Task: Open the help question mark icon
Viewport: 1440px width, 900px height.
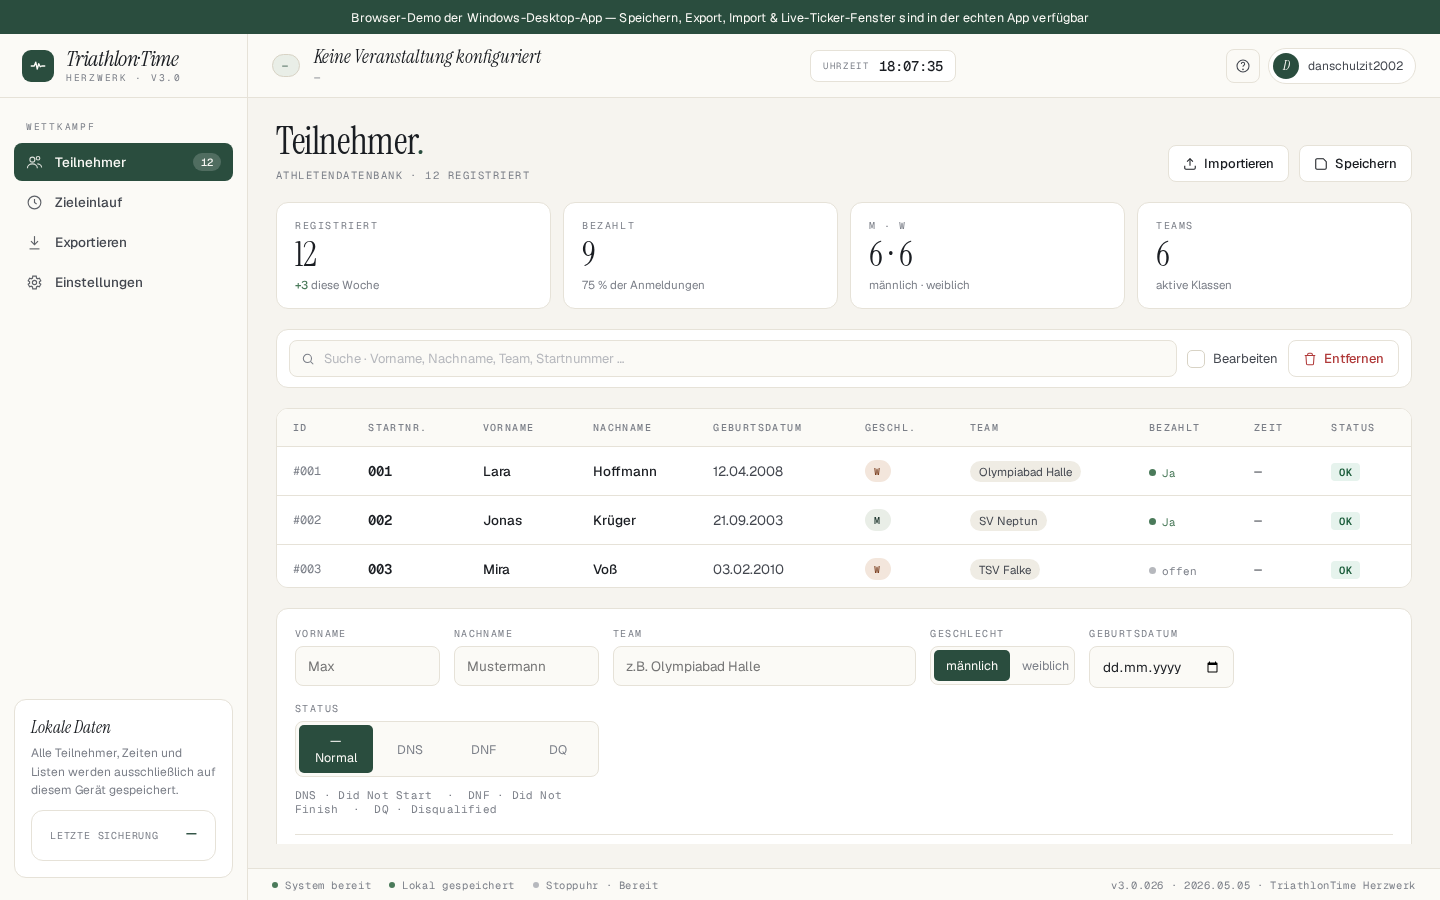Action: point(1243,66)
